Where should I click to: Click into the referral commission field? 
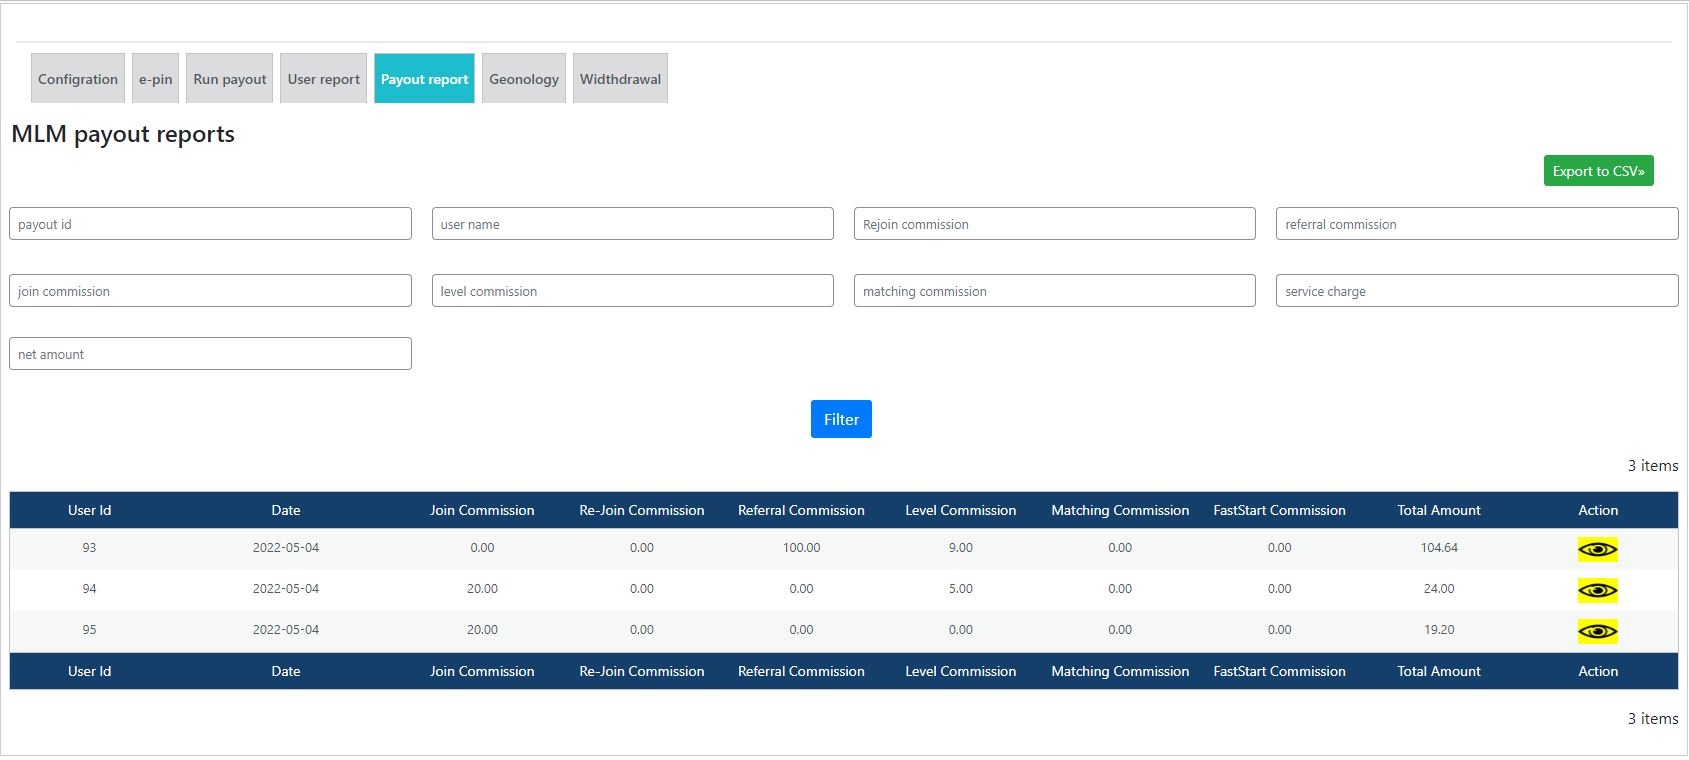1476,224
